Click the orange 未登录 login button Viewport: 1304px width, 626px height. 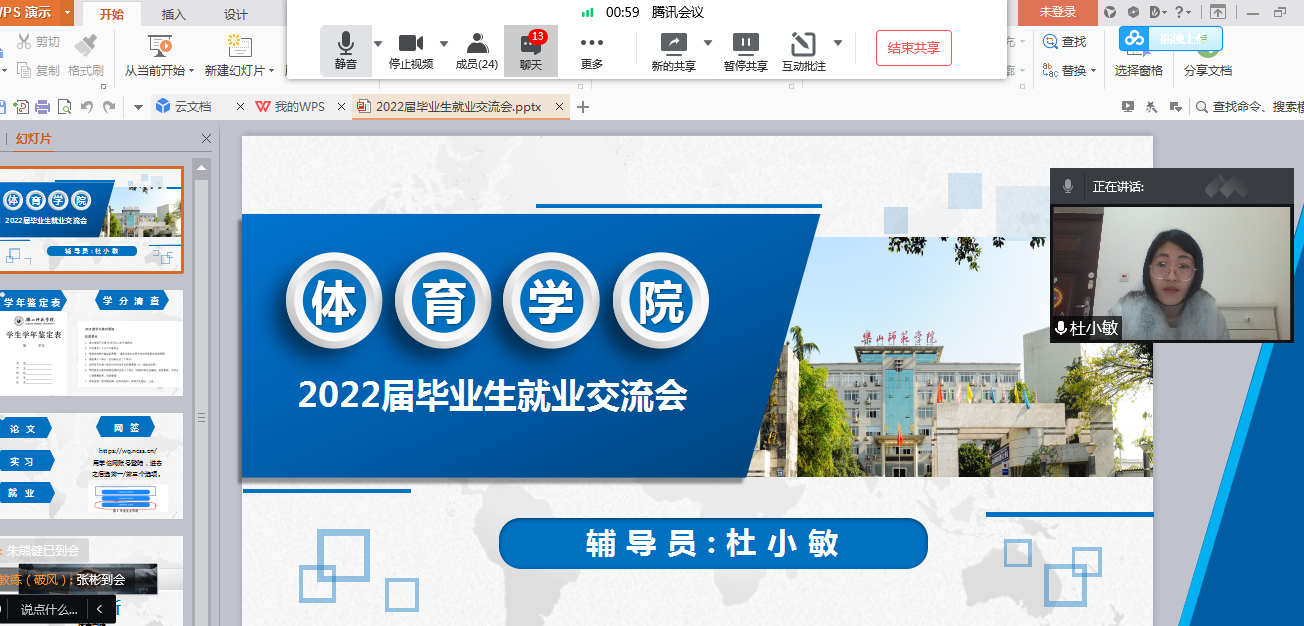[1057, 12]
